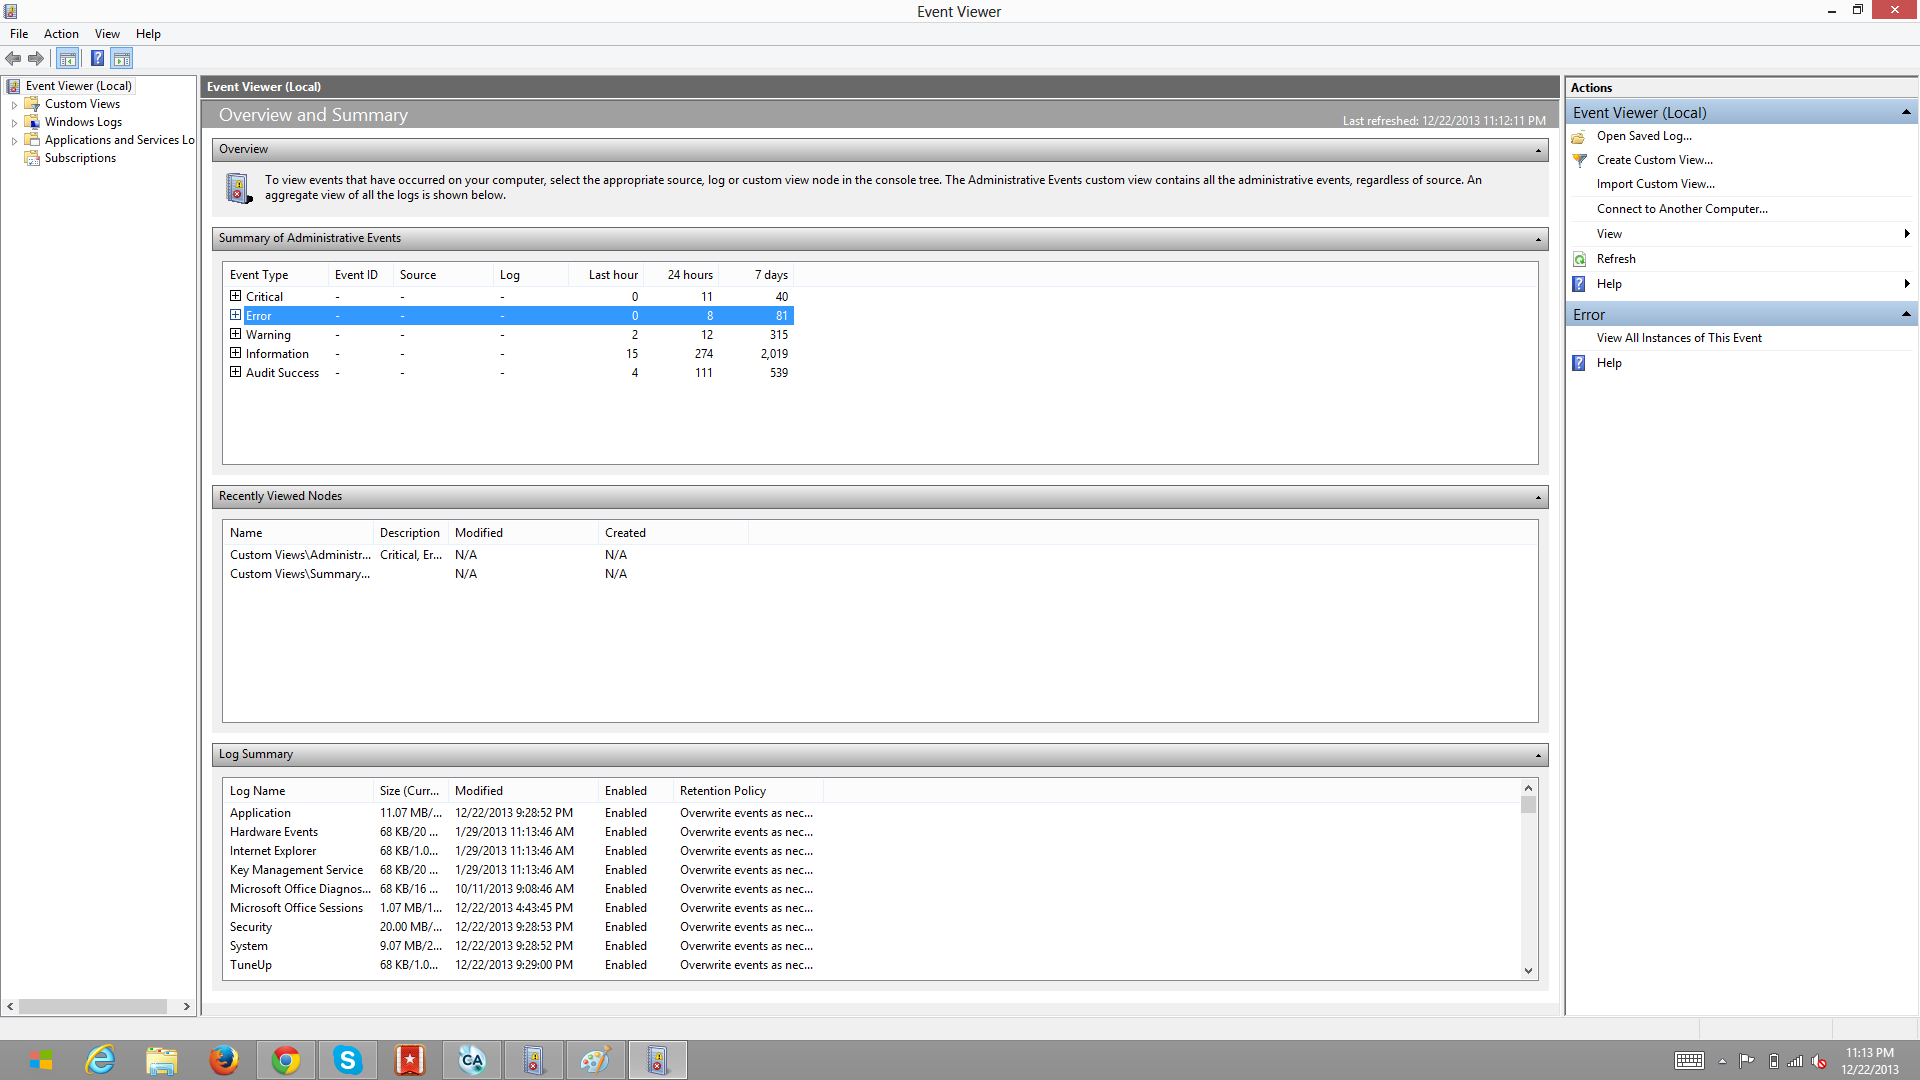Open the on-screen keyboard tray icon
This screenshot has width=1920, height=1080.
pyautogui.click(x=1690, y=1061)
